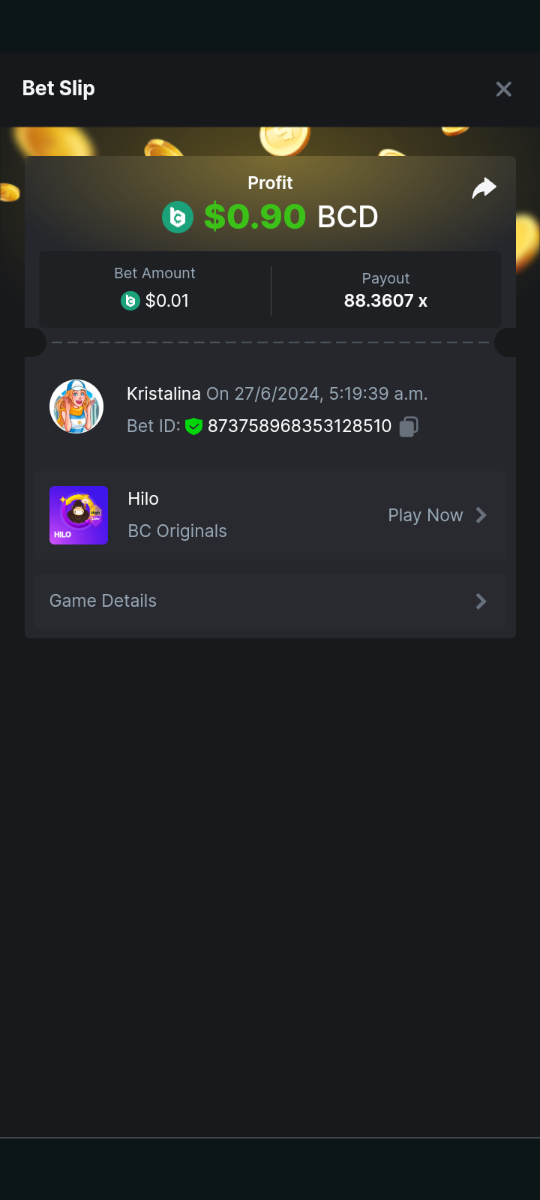Click Play Now for Hilo
Screen dimensions: 540x1200
(425, 515)
